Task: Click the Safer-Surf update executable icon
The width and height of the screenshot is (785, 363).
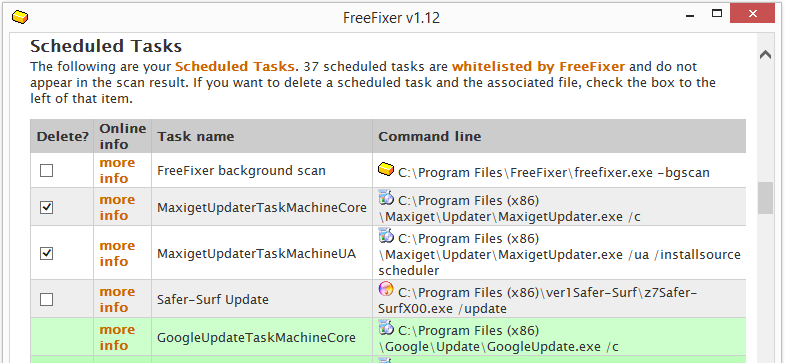Action: coord(386,289)
